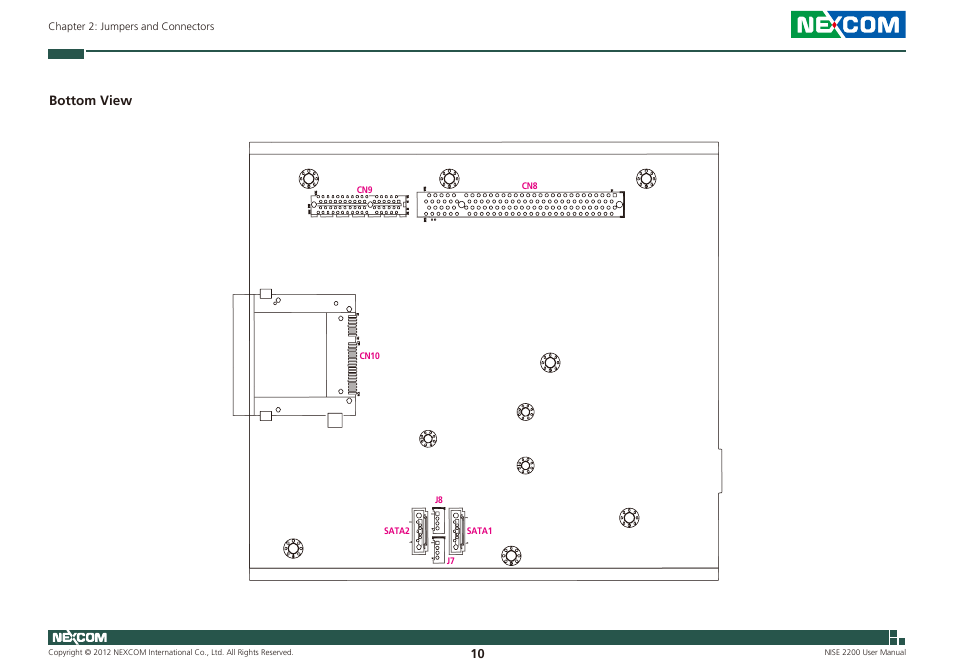Select the Bottom View heading

click(90, 100)
